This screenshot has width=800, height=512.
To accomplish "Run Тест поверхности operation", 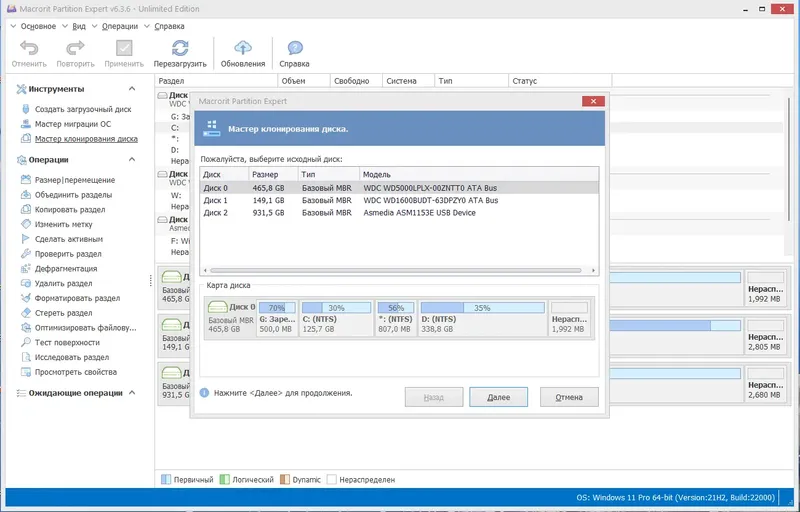I will click(67, 343).
